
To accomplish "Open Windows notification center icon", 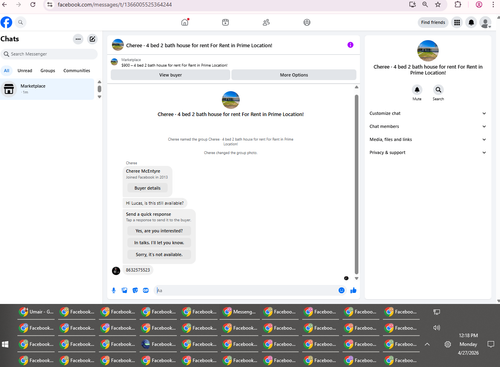I will [491, 344].
